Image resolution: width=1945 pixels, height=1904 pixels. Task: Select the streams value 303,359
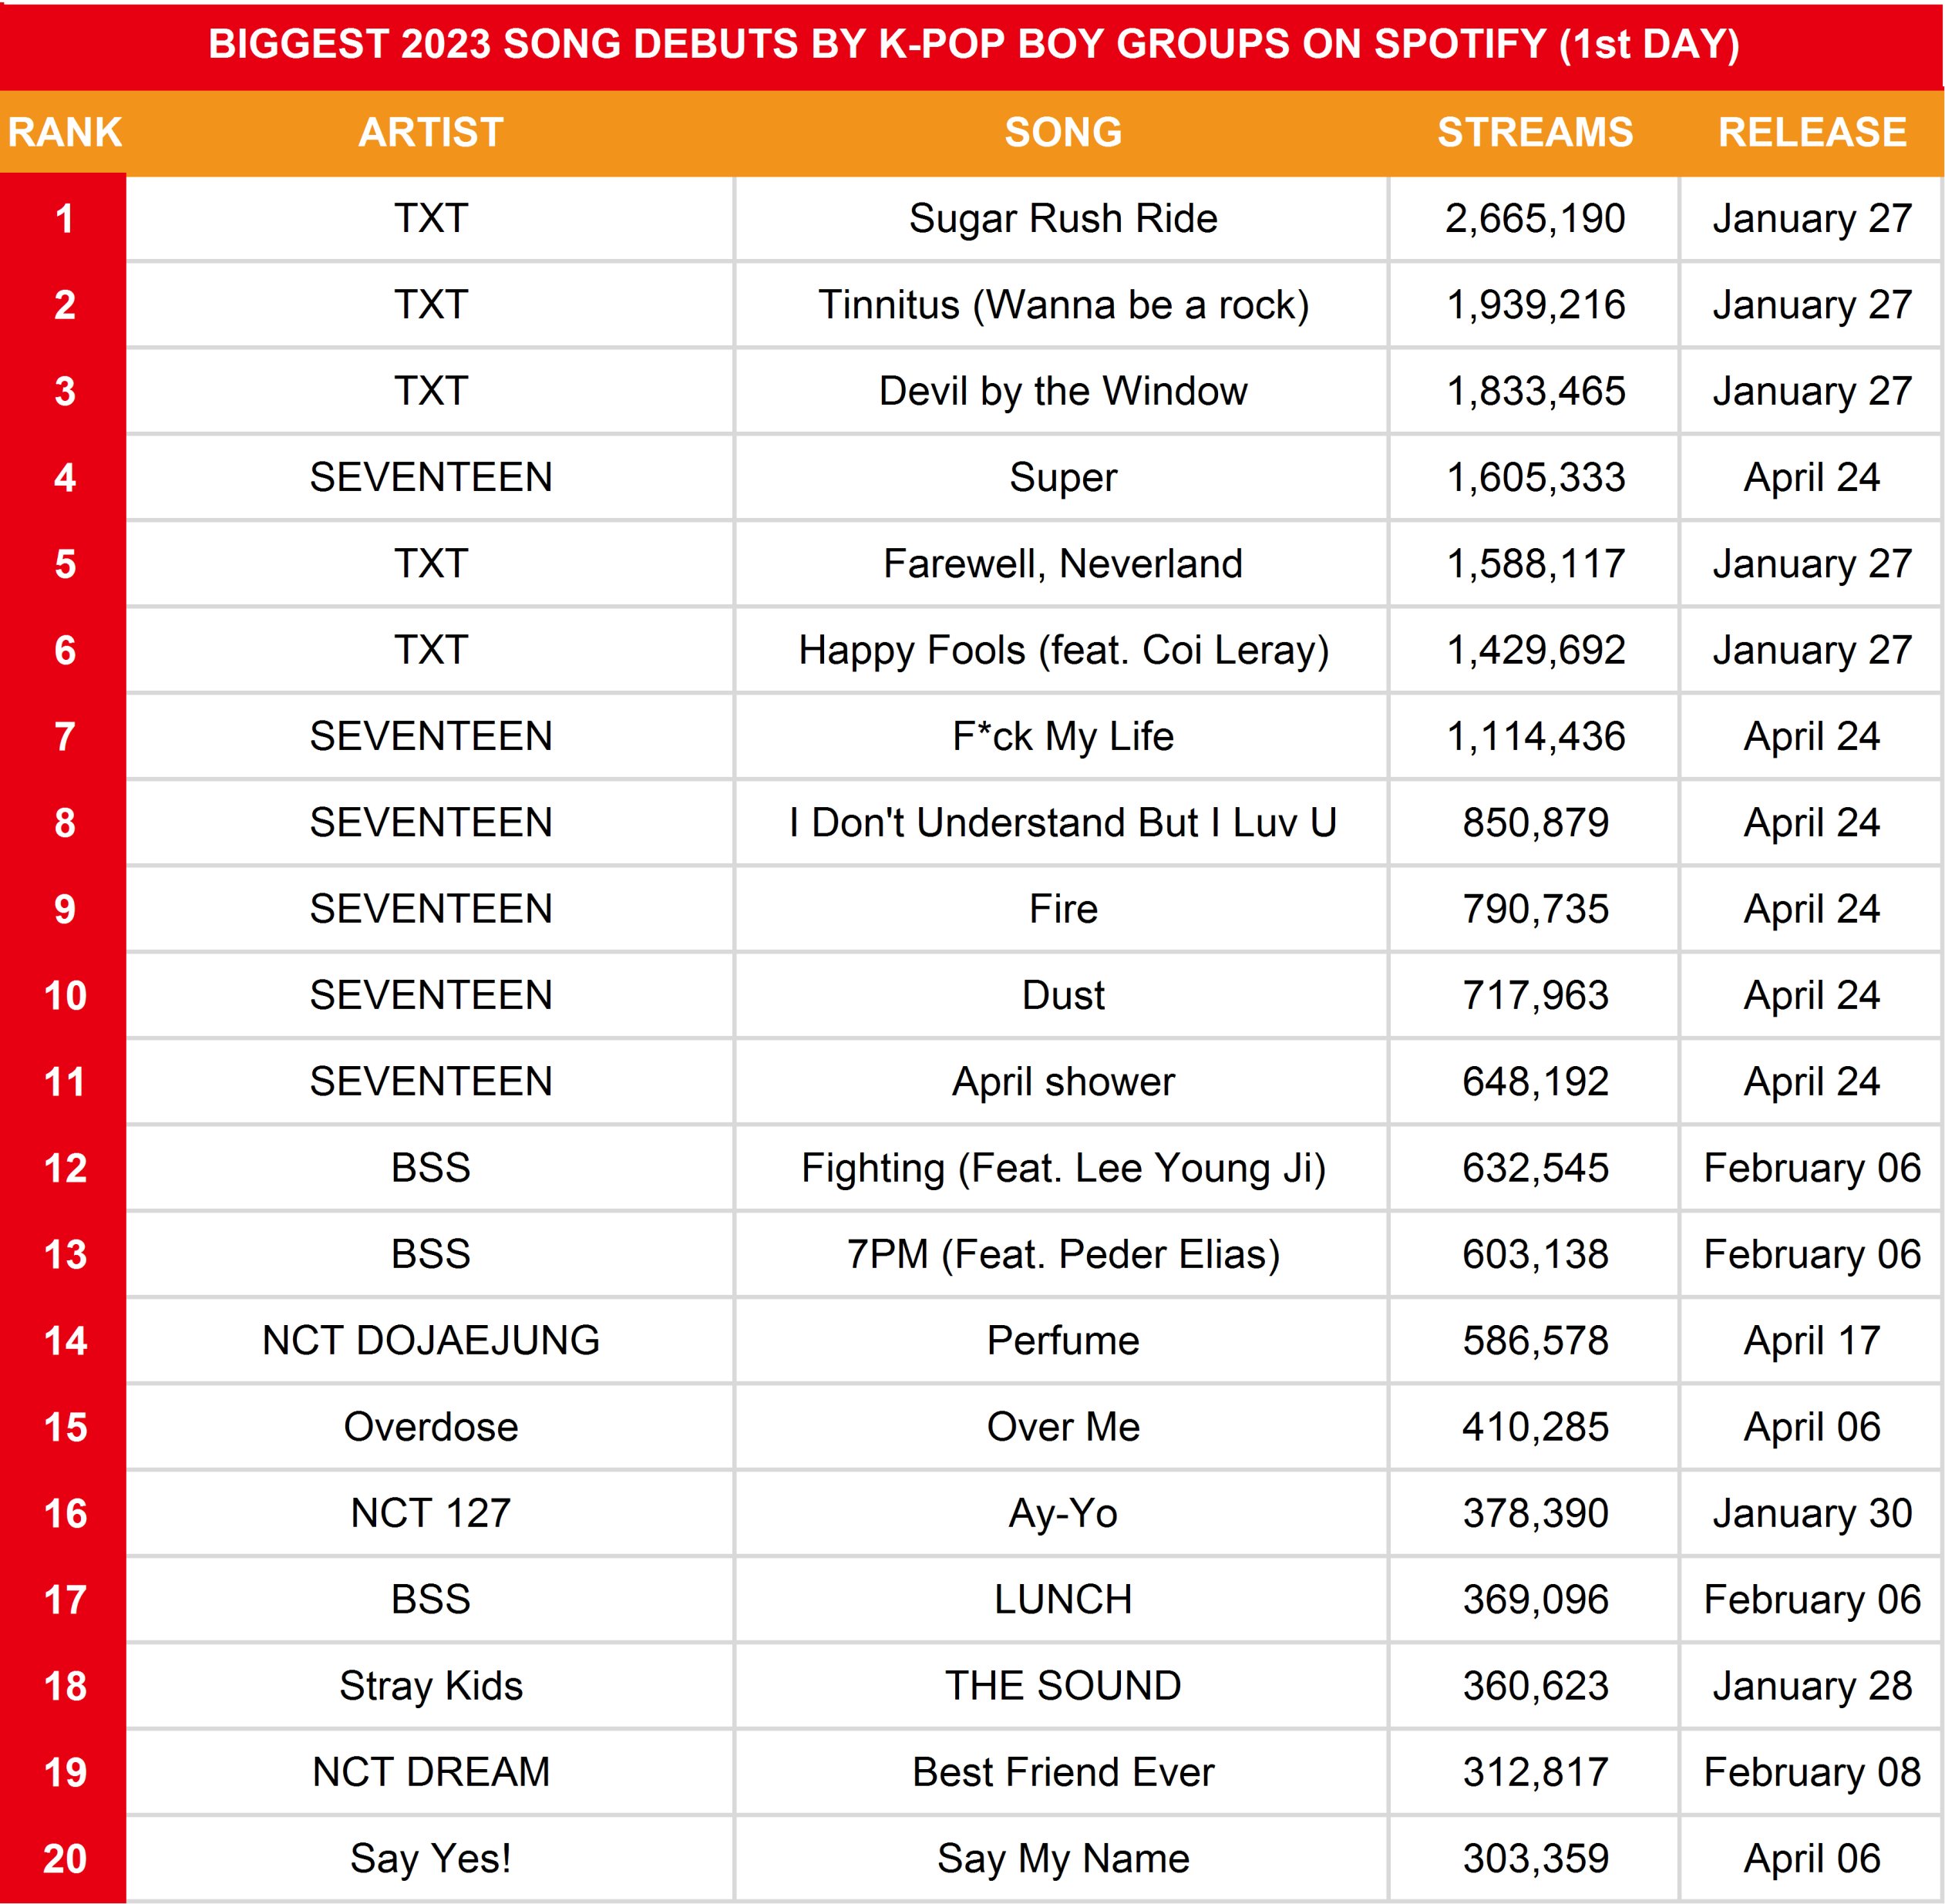click(1535, 1859)
